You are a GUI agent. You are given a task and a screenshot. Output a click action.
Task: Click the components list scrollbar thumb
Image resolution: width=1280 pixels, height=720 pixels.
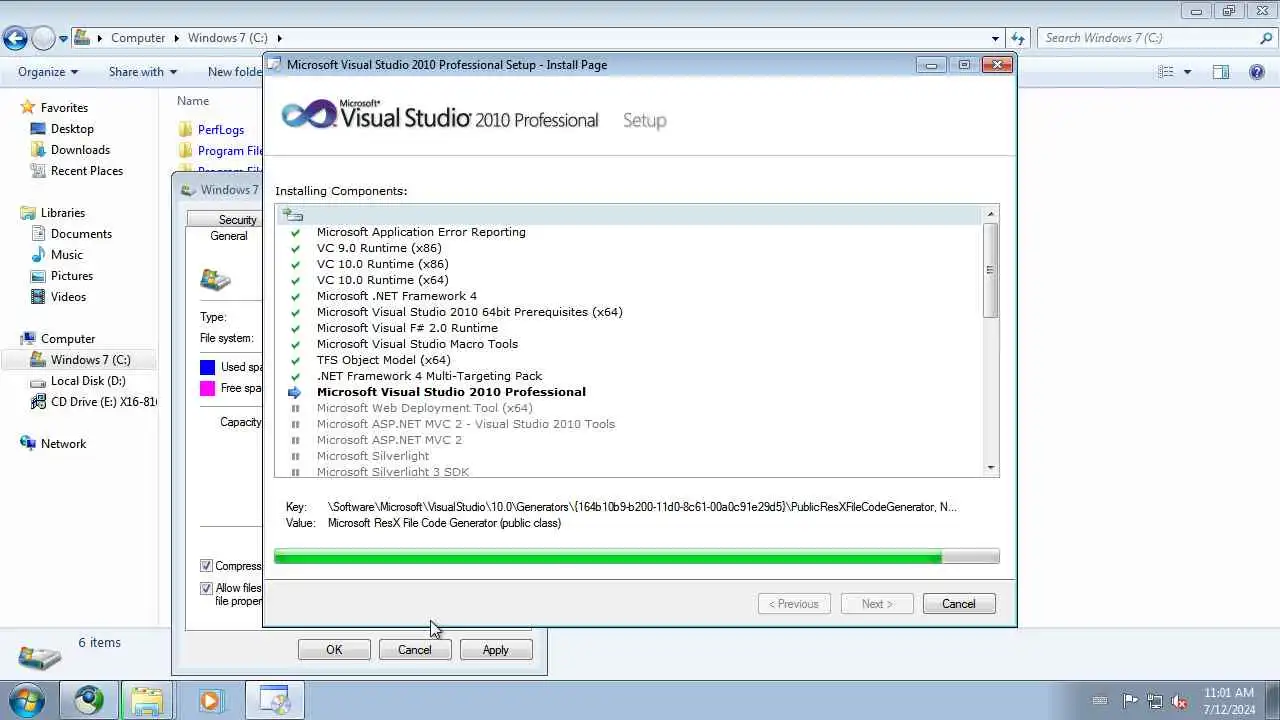pyautogui.click(x=991, y=270)
